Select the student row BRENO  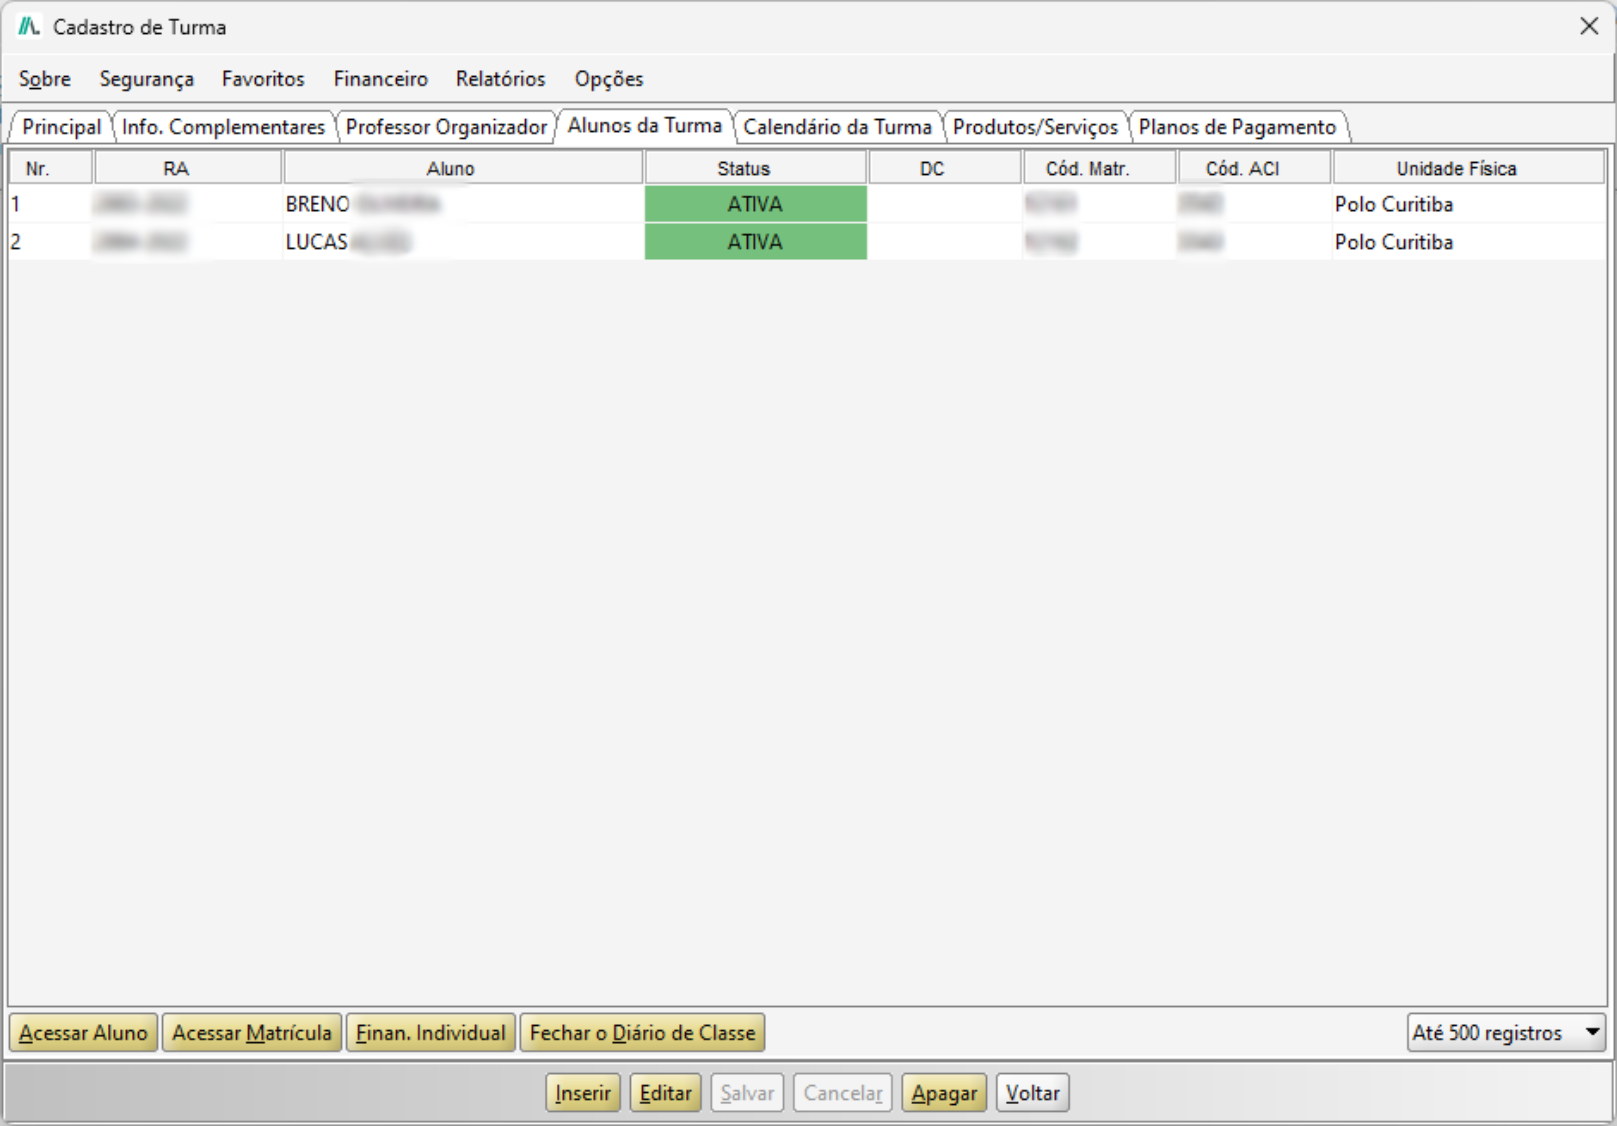(x=807, y=204)
